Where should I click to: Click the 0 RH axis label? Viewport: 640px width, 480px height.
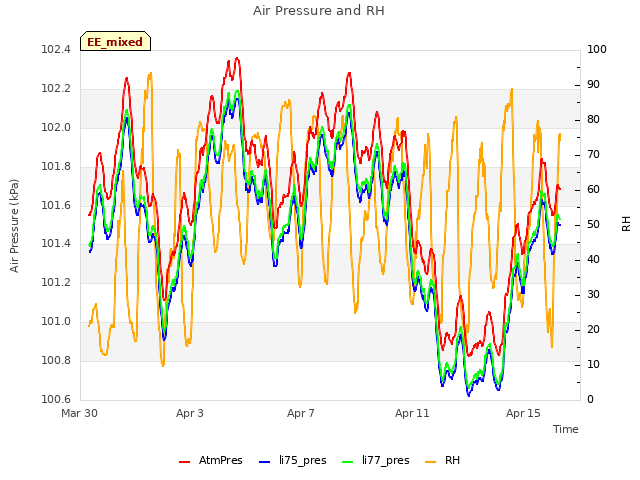point(590,400)
